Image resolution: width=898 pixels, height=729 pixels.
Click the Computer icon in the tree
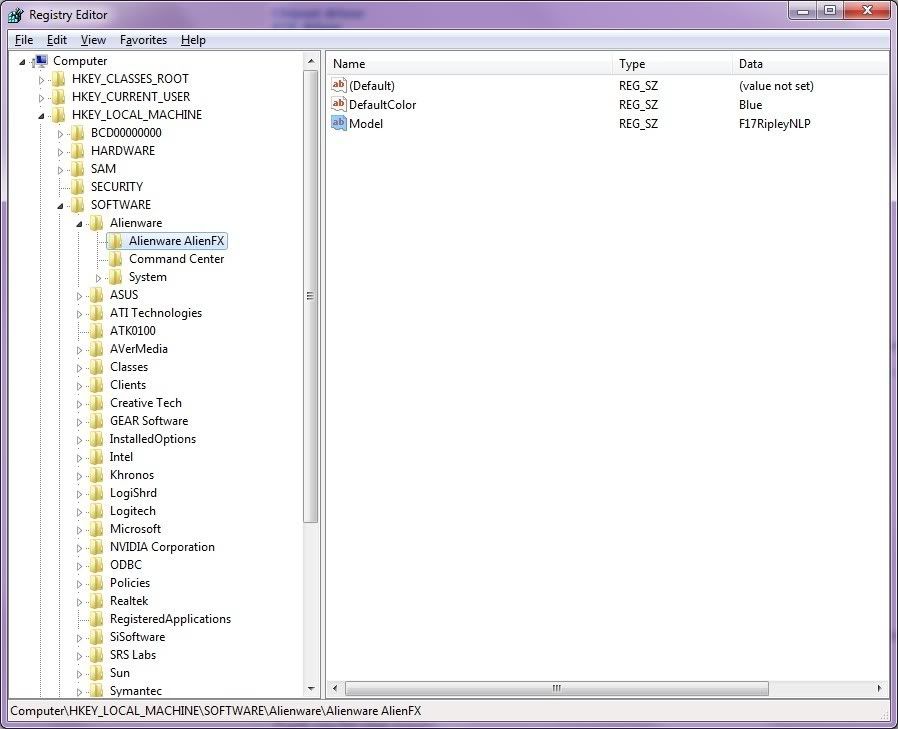pos(40,61)
